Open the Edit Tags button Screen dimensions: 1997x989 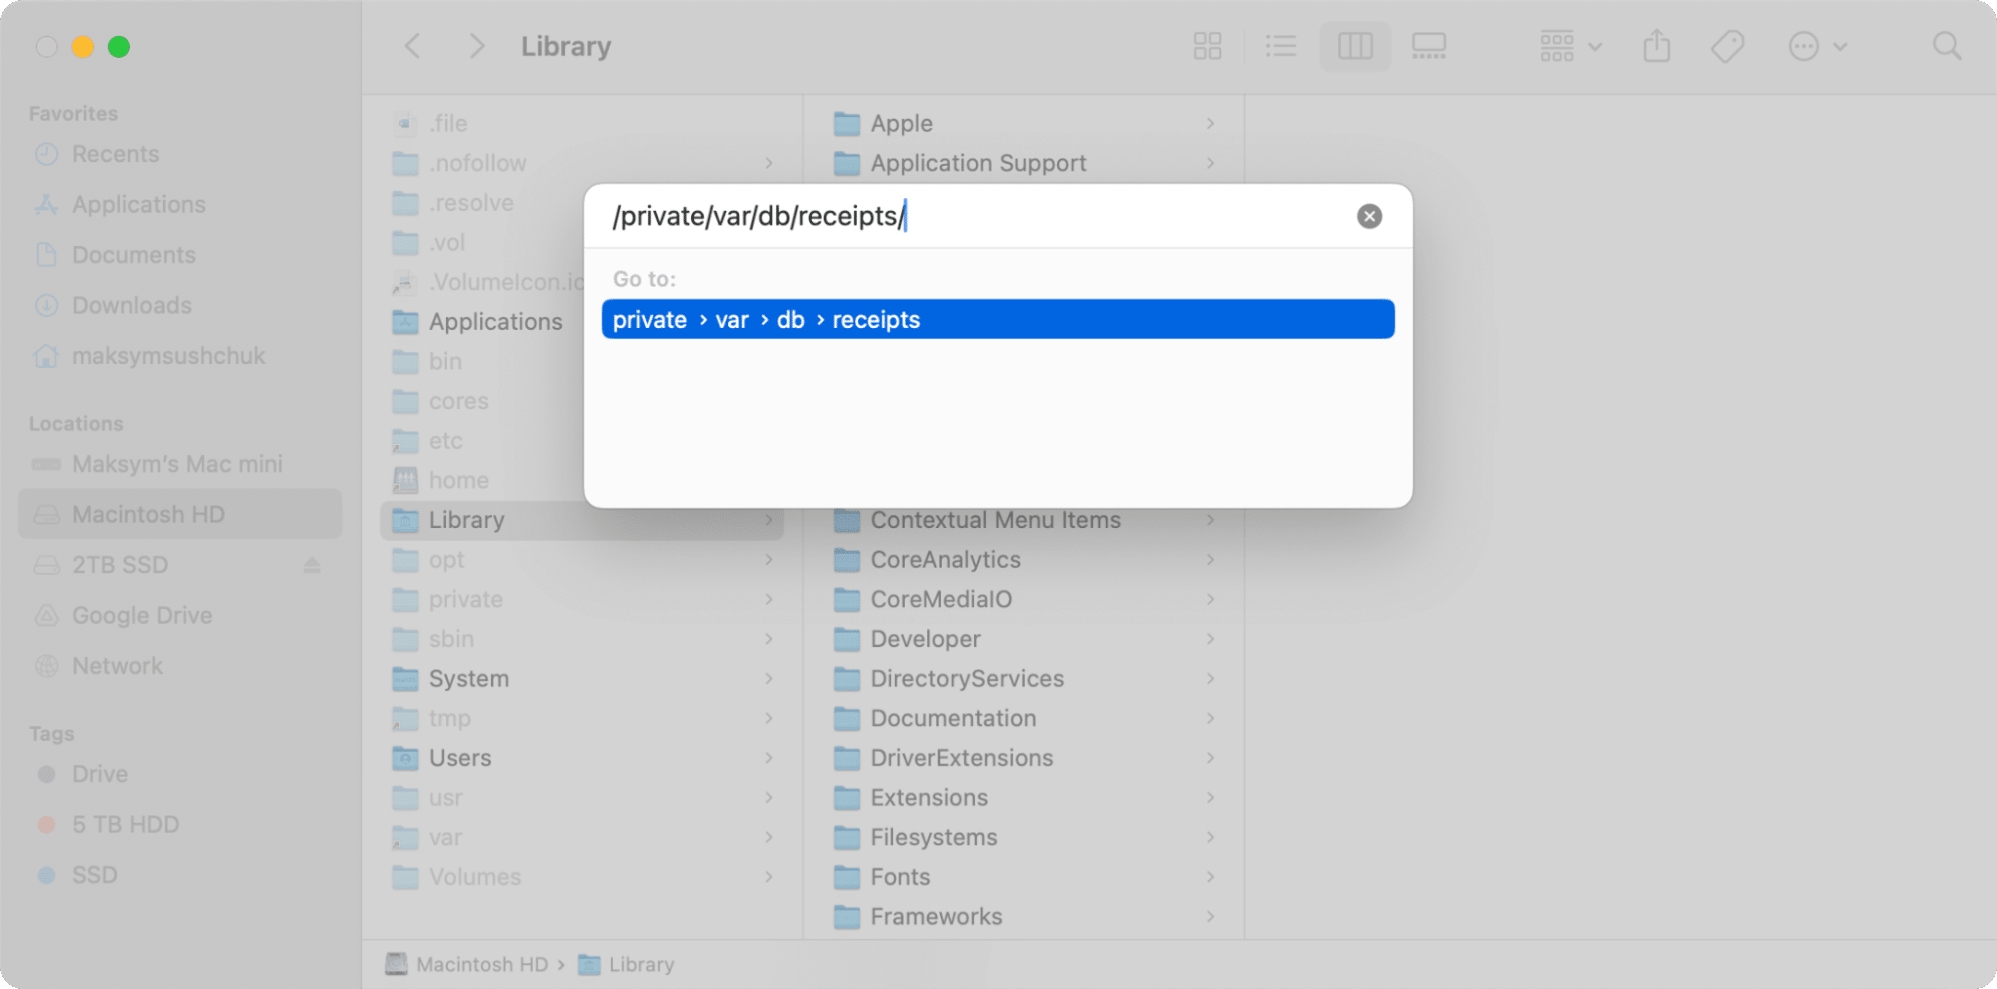coord(1727,46)
